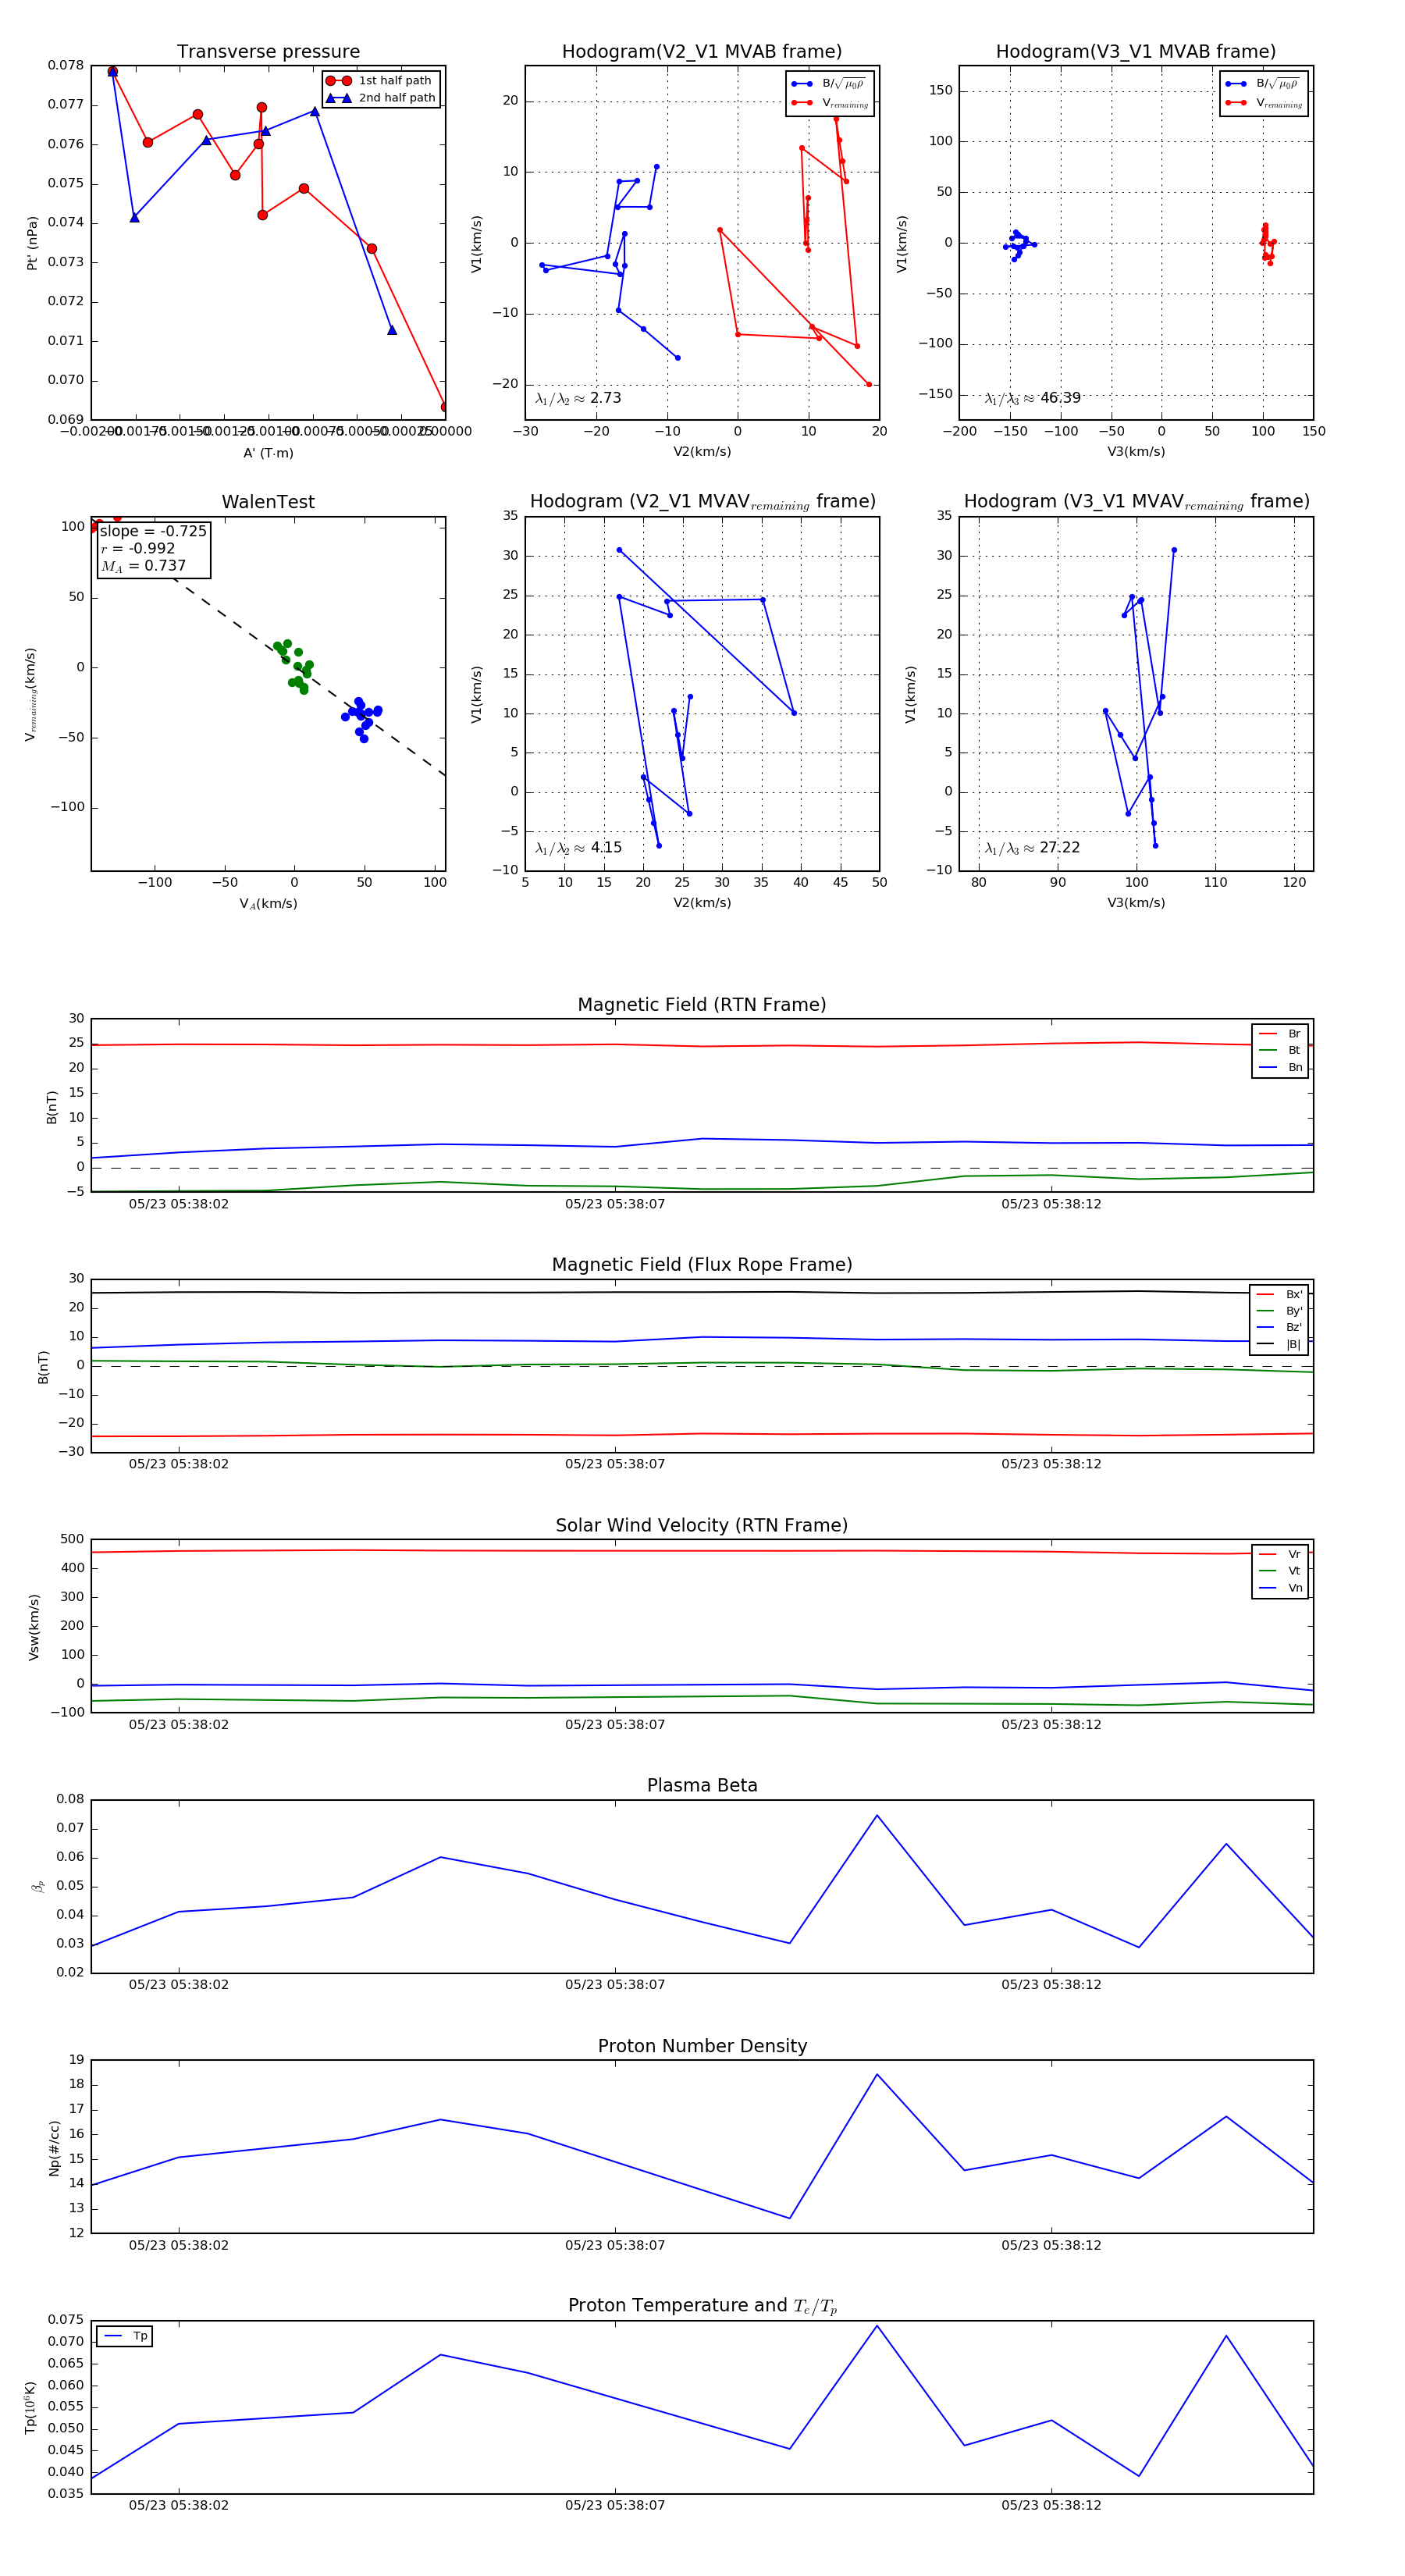Click the "Magnetic Field (RTN Frame)" title
Viewport: 1405px width, 2576px height.
point(702,1005)
